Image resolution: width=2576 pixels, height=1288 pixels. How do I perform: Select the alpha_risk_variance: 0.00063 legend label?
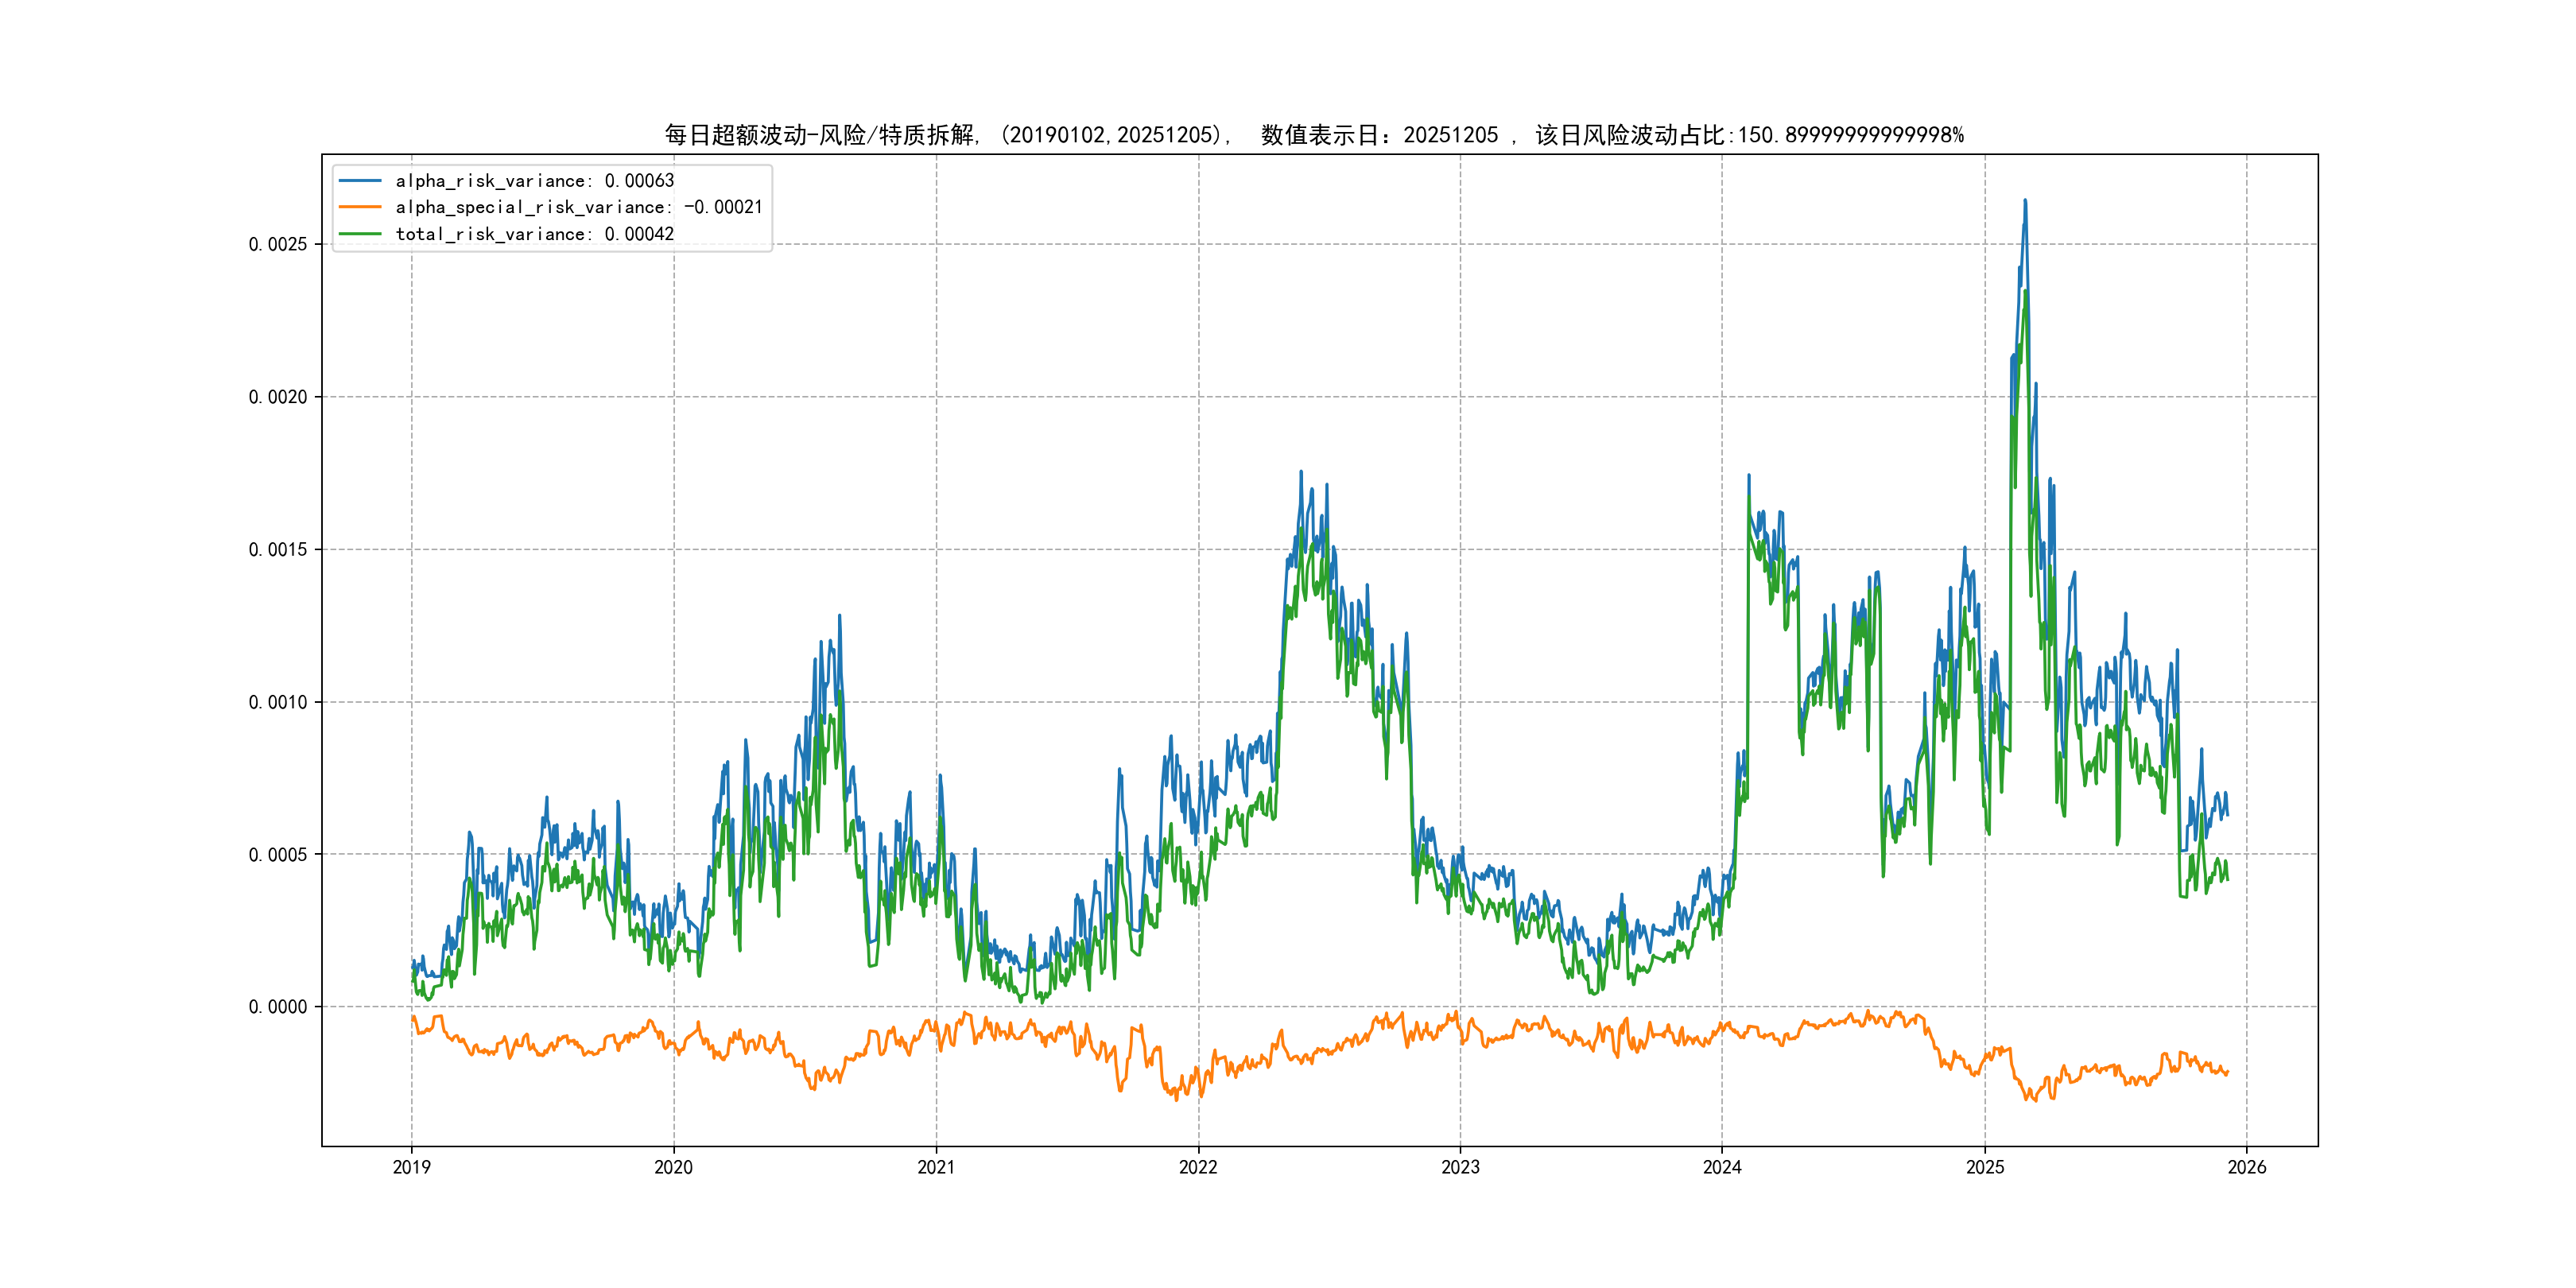[x=534, y=181]
